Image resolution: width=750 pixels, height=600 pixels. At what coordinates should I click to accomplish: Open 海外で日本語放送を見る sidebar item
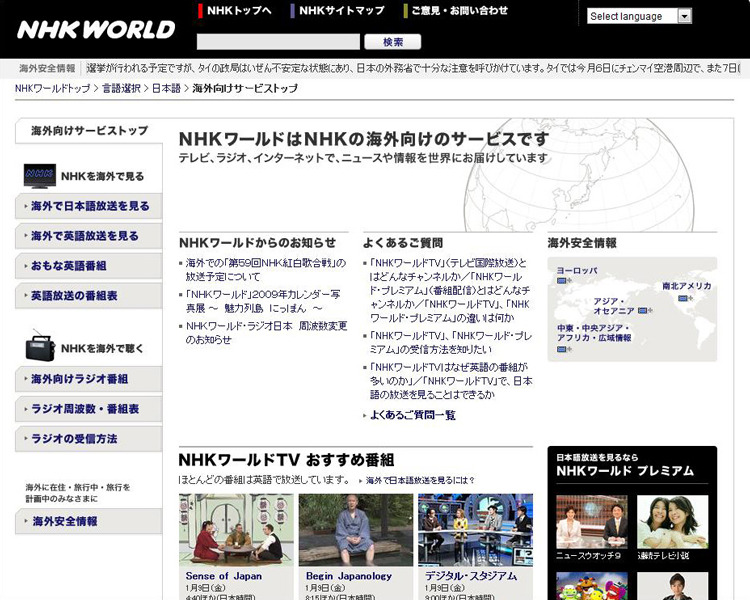tap(89, 206)
